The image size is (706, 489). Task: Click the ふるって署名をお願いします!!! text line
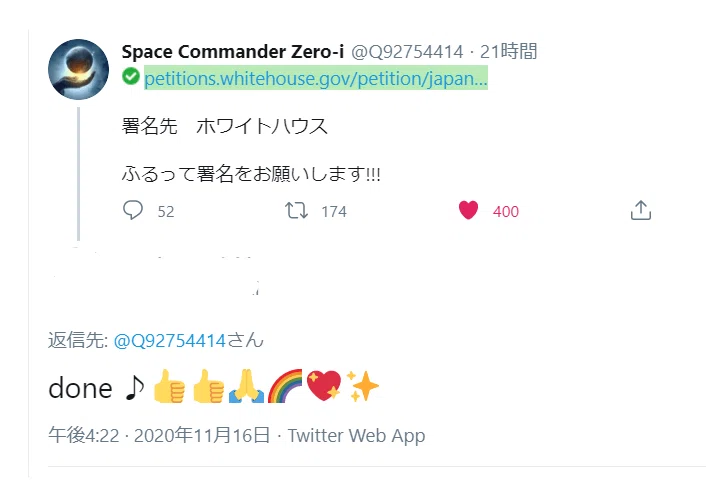click(x=251, y=174)
